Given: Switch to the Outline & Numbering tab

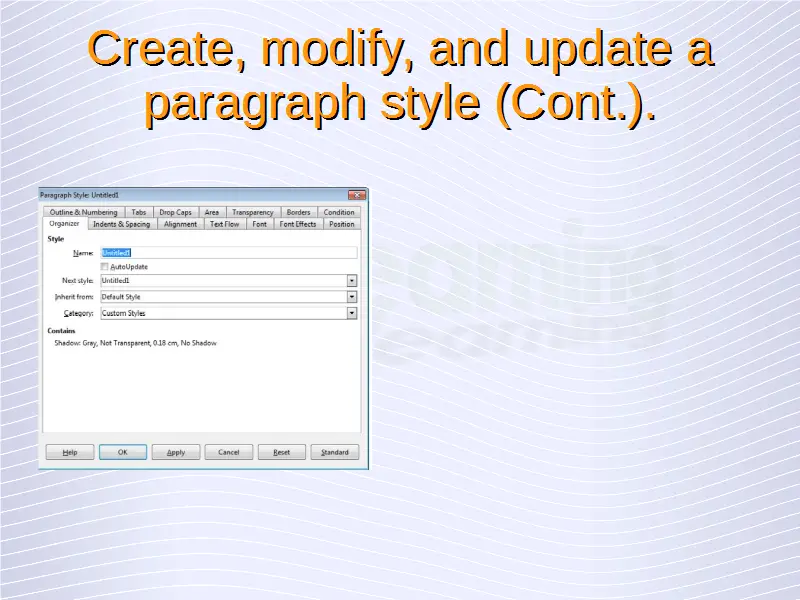Looking at the screenshot, I should click(x=83, y=212).
